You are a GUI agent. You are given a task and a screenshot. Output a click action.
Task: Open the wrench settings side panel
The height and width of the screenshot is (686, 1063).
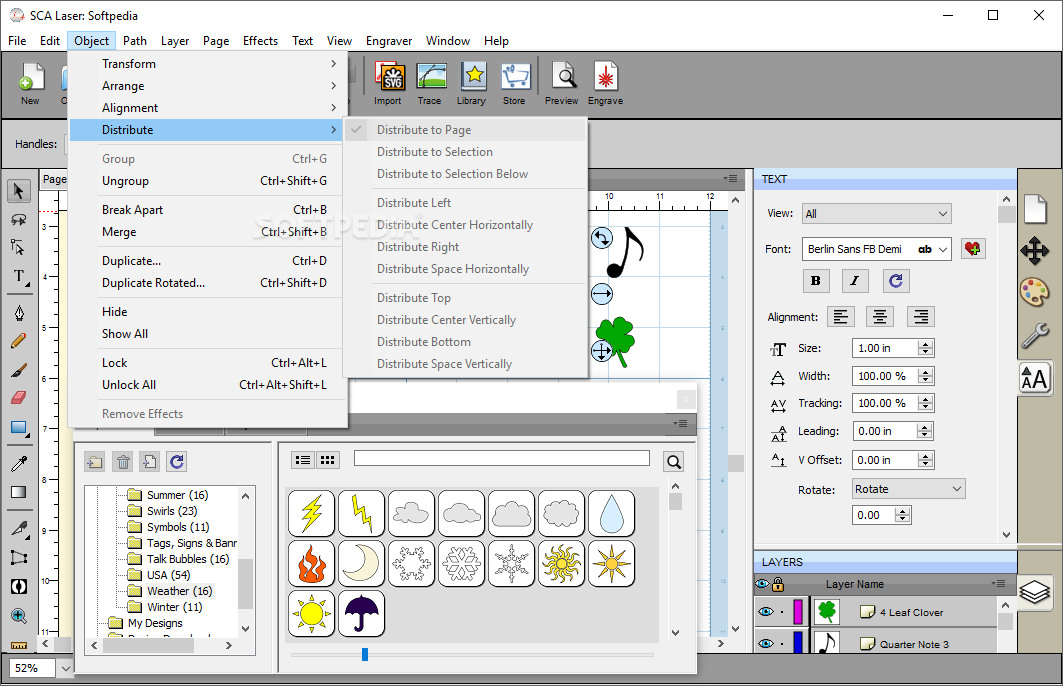1035,335
